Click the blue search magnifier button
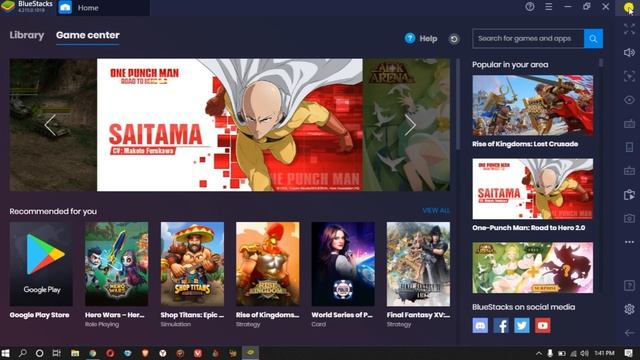This screenshot has height=360, width=640. (x=593, y=39)
